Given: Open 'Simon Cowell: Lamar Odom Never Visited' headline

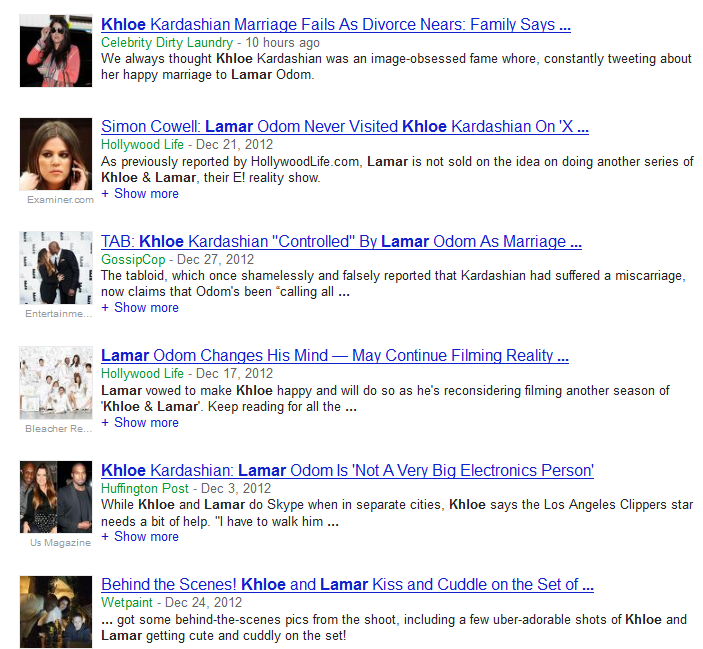Looking at the screenshot, I should click(345, 126).
